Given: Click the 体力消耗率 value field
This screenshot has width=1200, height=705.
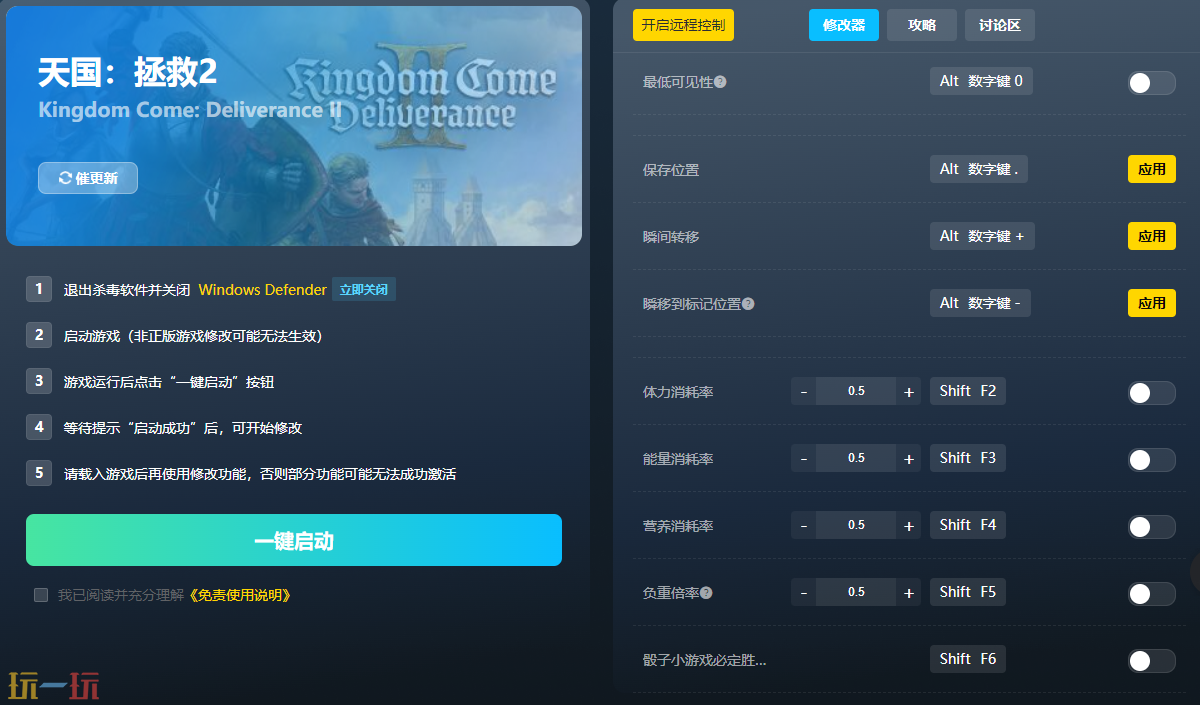Looking at the screenshot, I should pyautogui.click(x=856, y=392).
